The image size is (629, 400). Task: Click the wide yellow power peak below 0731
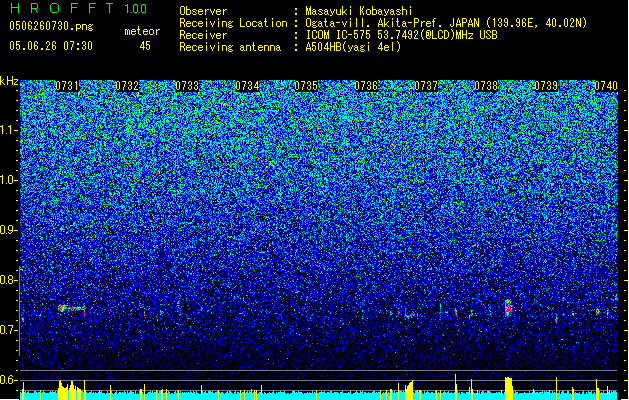[70, 390]
